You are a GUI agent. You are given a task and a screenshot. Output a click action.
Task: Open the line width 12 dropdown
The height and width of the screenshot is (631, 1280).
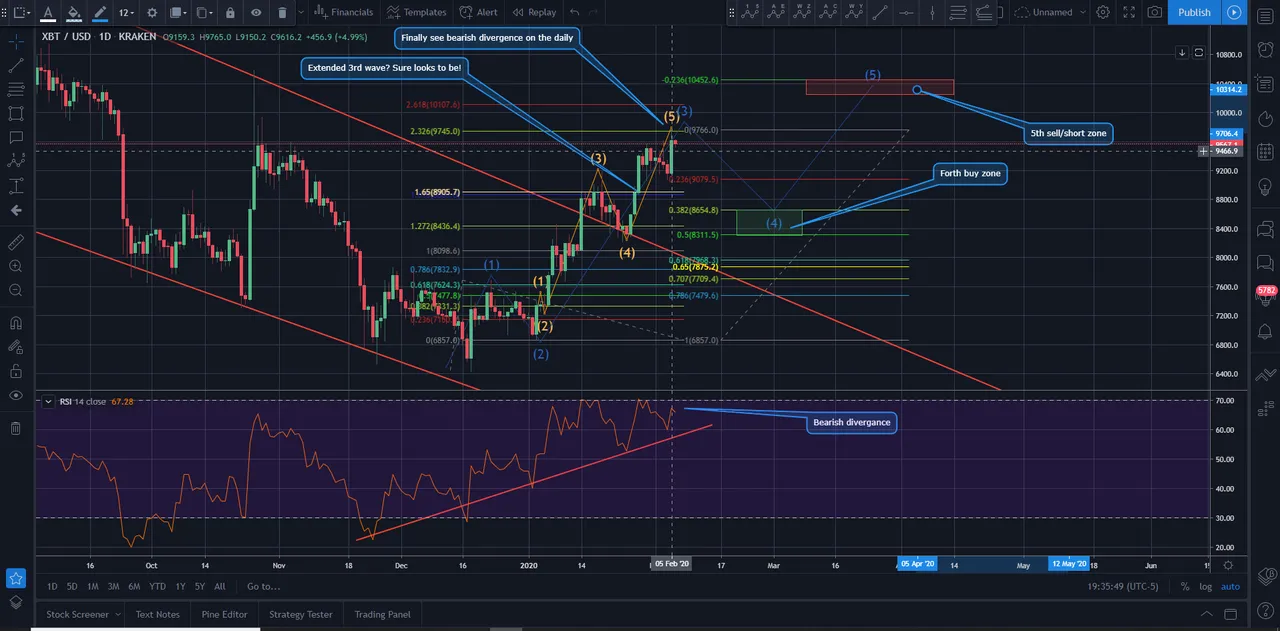(x=126, y=13)
